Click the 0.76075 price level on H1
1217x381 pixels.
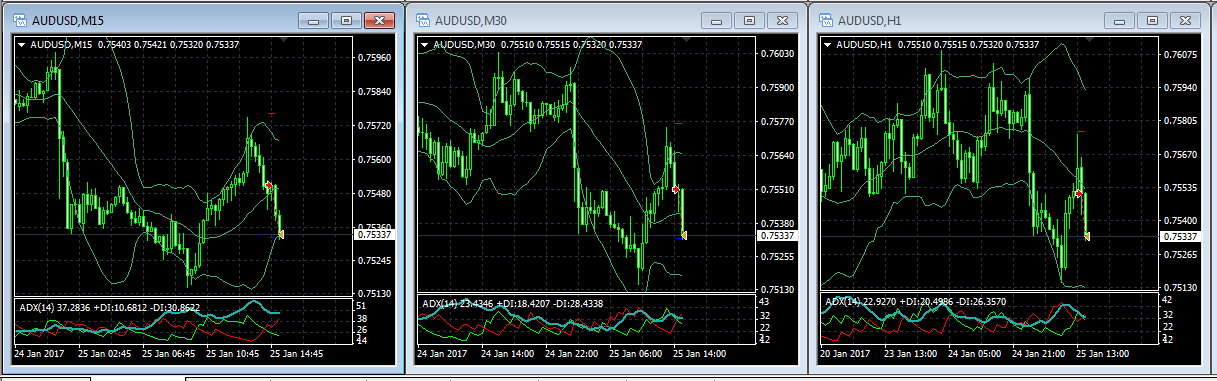[1182, 55]
